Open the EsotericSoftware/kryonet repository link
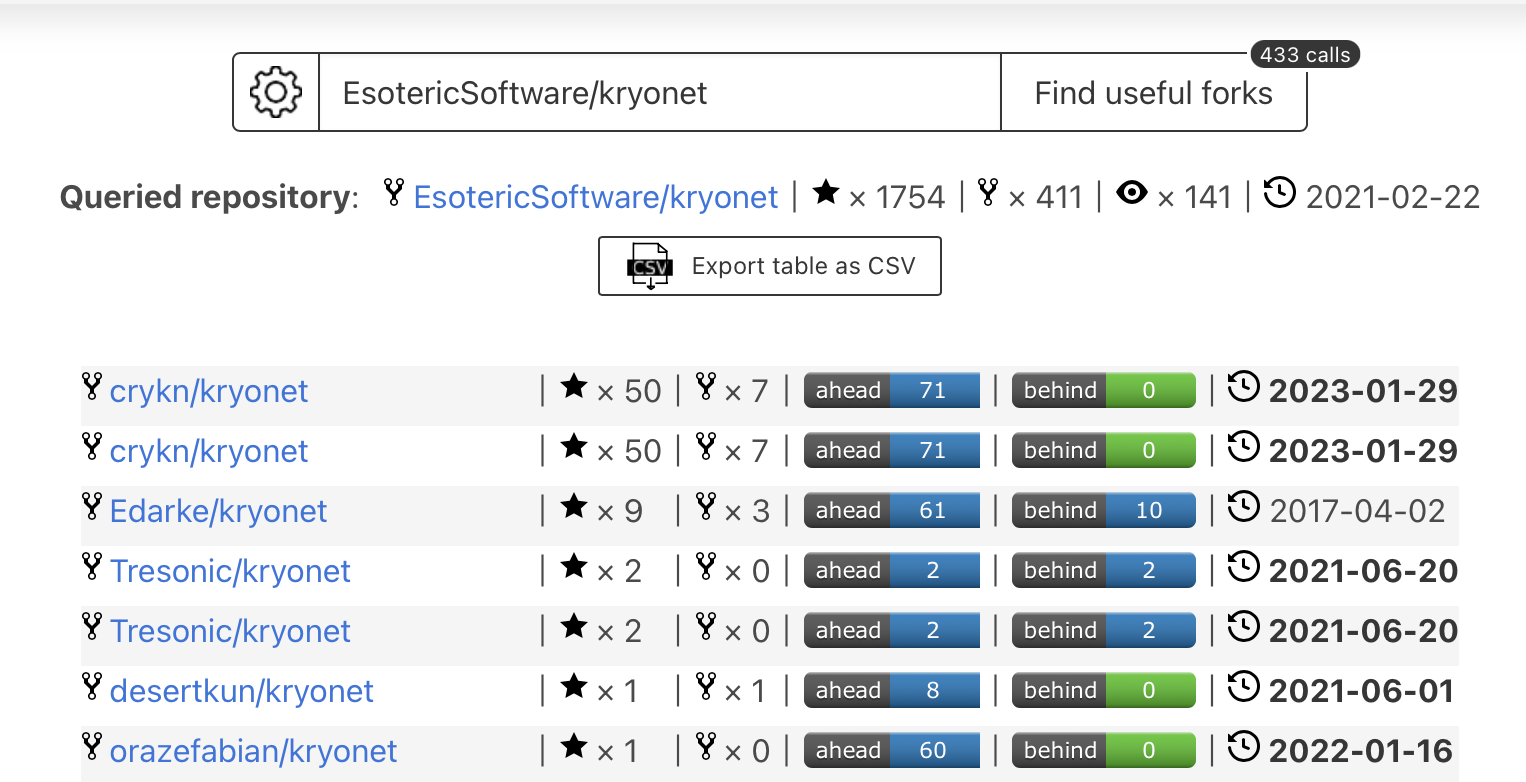This screenshot has height=782, width=1526. 596,196
